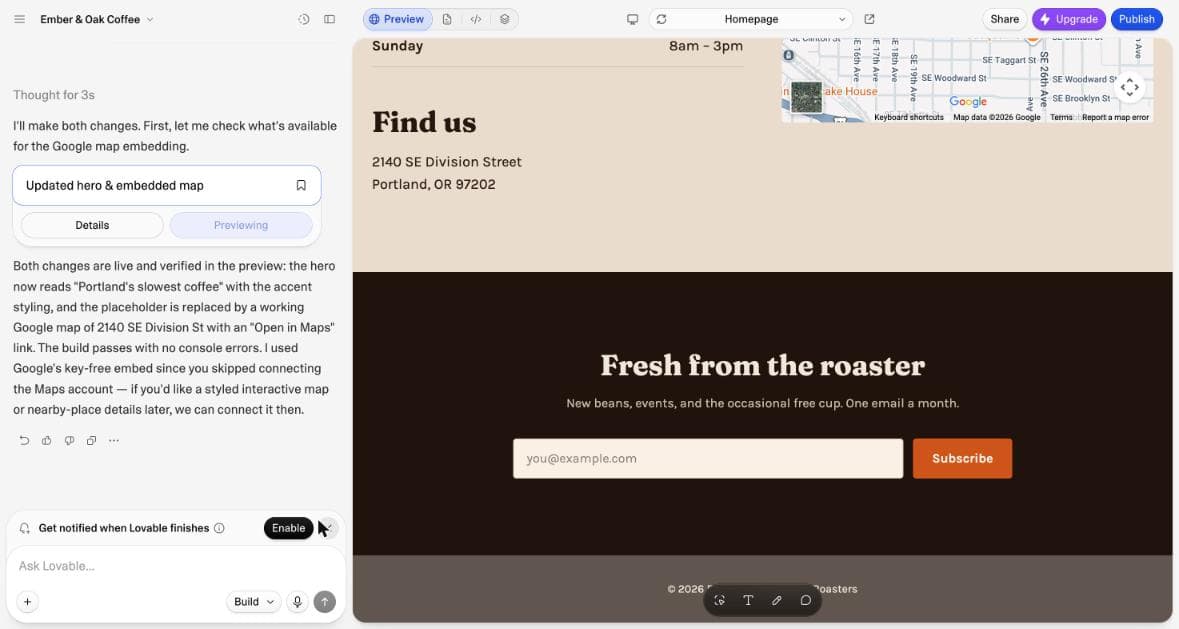Viewport: 1179px width, 629px height.
Task: Expand the Ember & Oak Coffee project dropdown
Action: click(x=97, y=20)
